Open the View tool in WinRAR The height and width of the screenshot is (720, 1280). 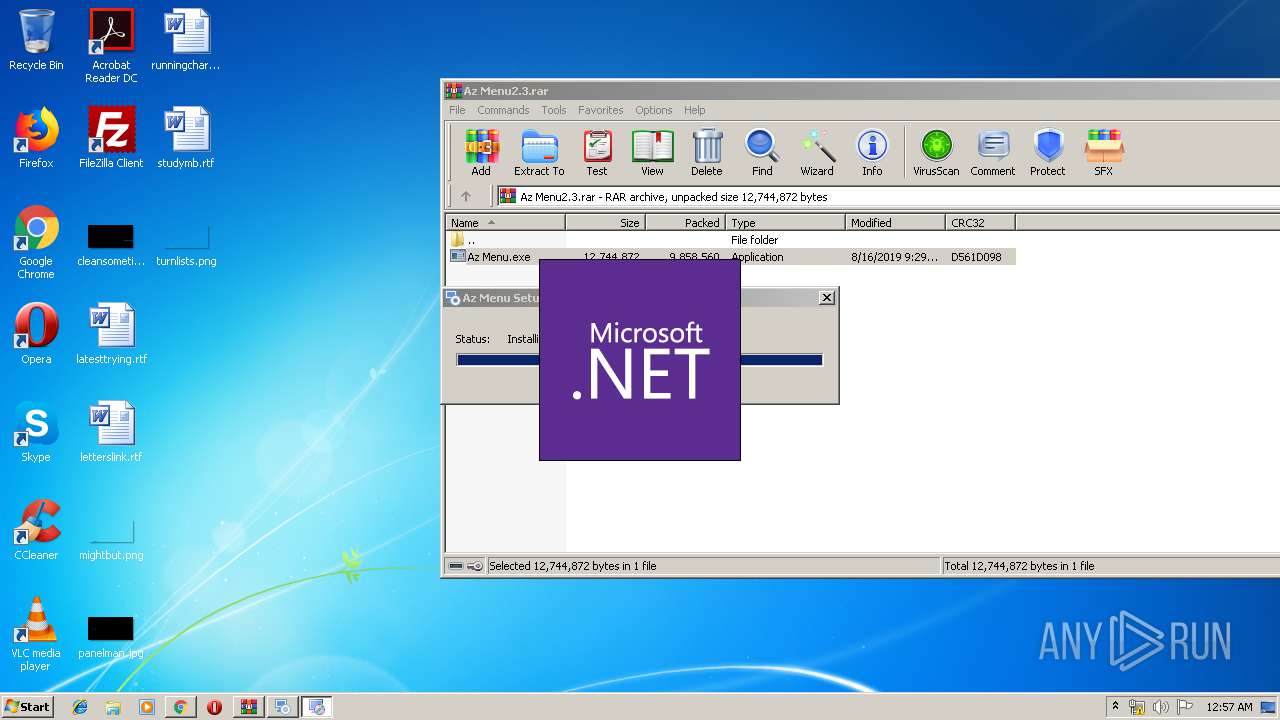click(652, 153)
